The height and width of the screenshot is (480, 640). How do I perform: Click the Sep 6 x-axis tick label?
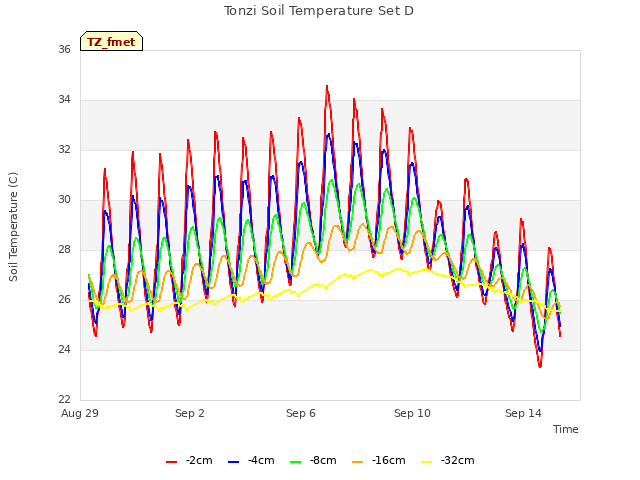point(301,413)
